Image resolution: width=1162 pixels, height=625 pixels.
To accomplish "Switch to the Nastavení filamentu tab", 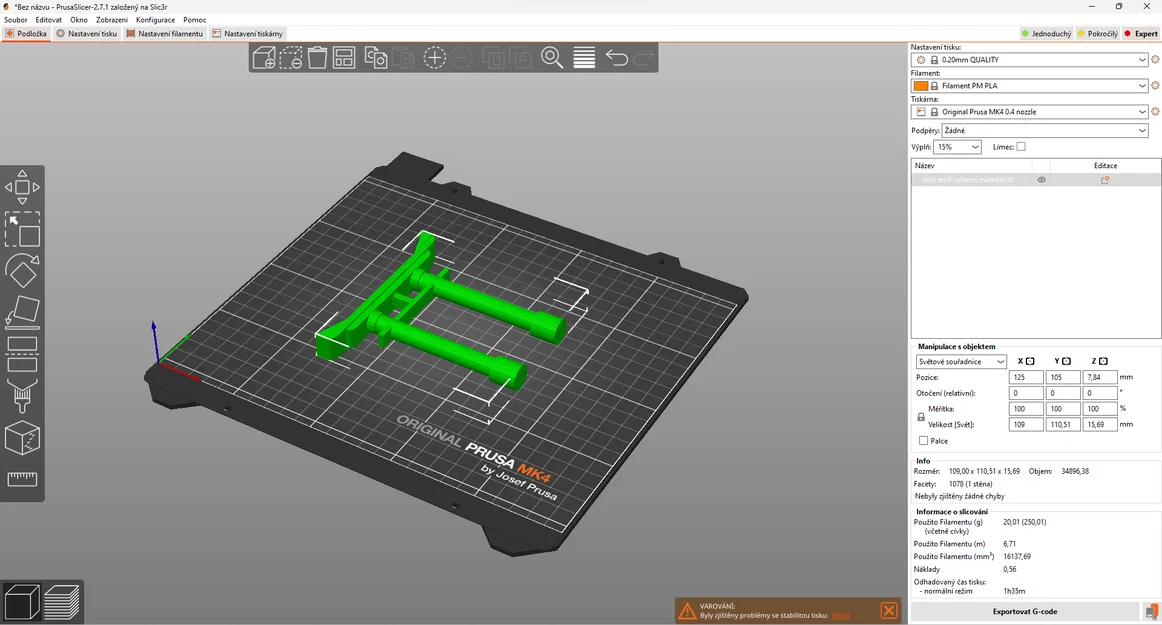I will [165, 33].
